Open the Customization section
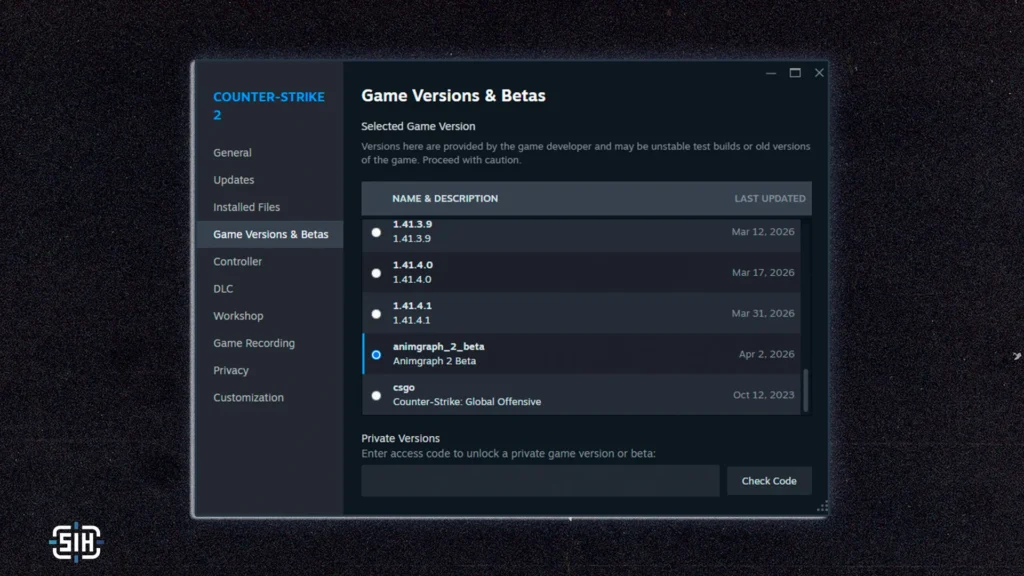1024x576 pixels. pos(248,397)
